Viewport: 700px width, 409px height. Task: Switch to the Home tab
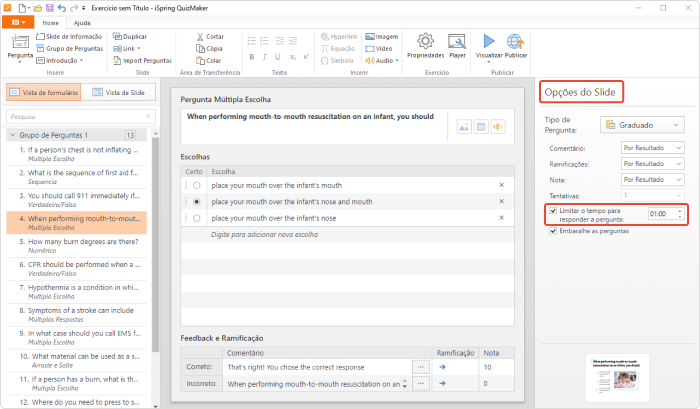[x=50, y=23]
